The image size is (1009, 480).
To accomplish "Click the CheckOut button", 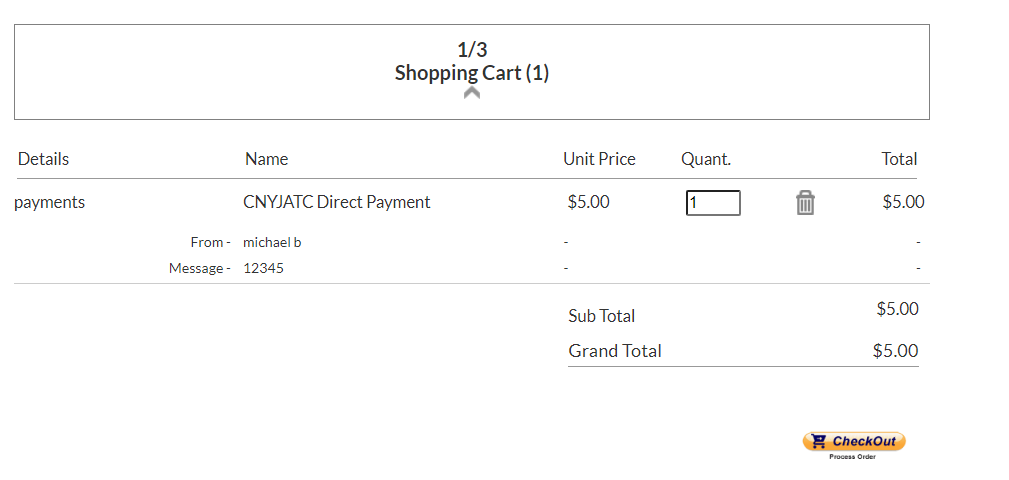I will coord(853,441).
